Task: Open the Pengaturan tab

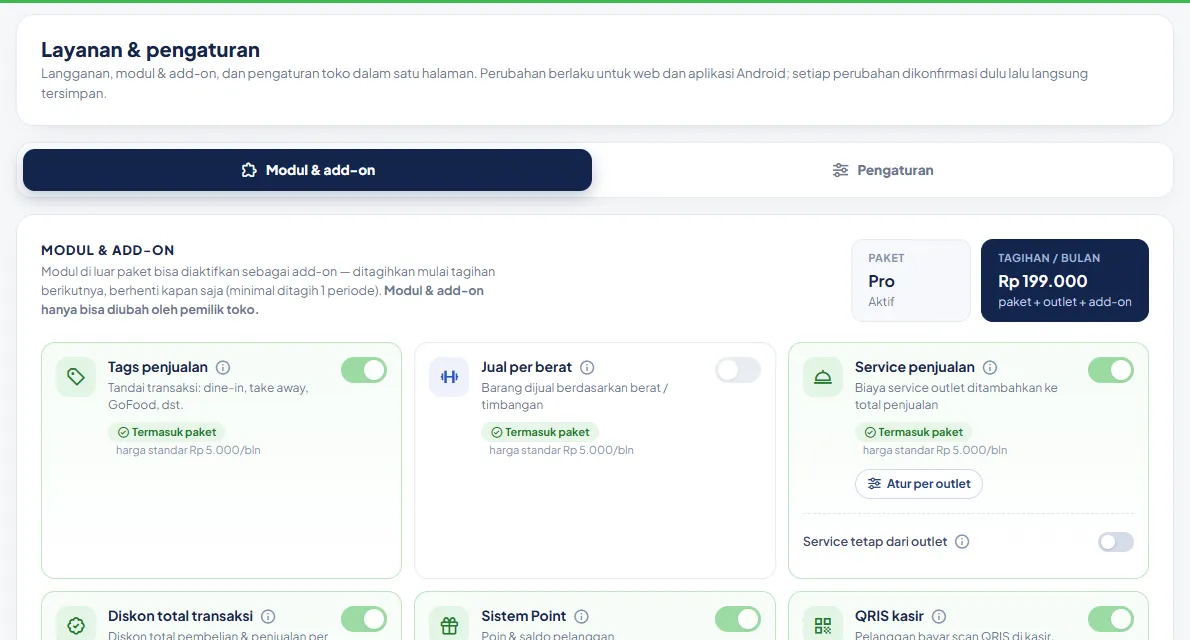Action: point(883,170)
